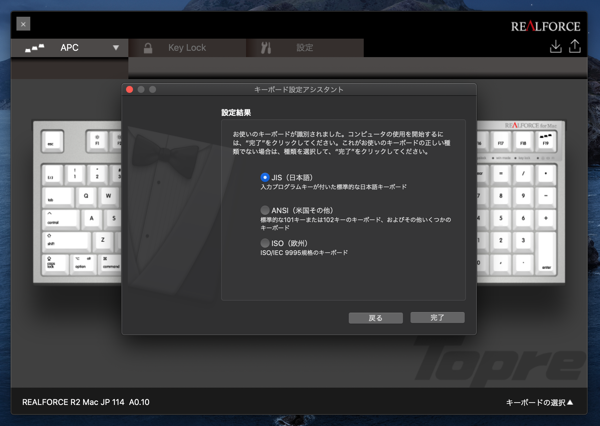Click the 設定結果 heading
Image resolution: width=600 pixels, height=426 pixels.
[x=236, y=113]
